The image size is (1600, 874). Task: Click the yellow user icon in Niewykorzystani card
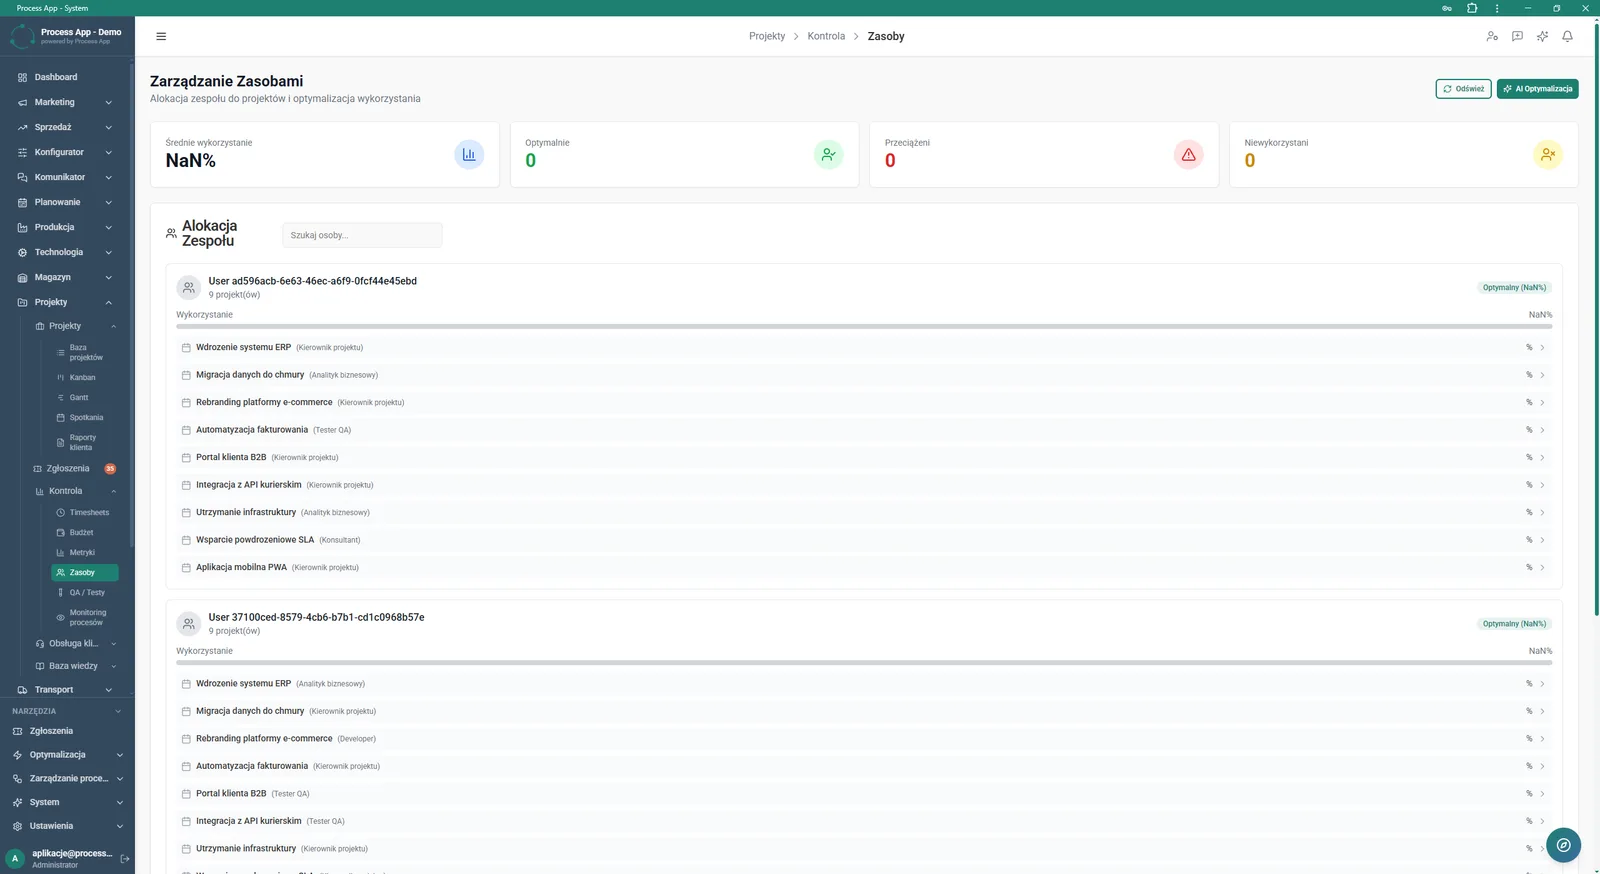point(1547,154)
